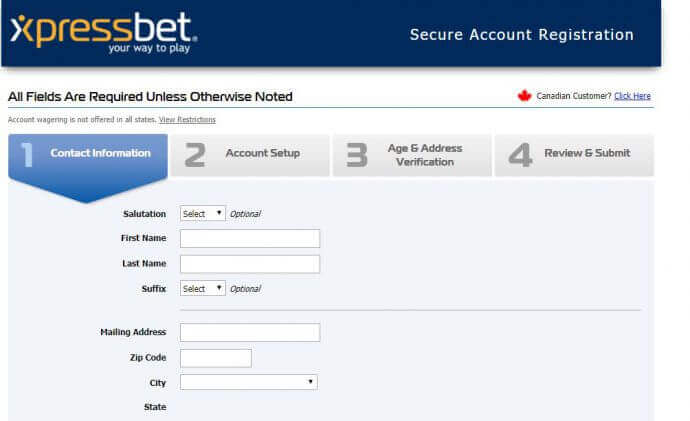
Task: Open the View Restrictions link
Action: click(x=187, y=120)
